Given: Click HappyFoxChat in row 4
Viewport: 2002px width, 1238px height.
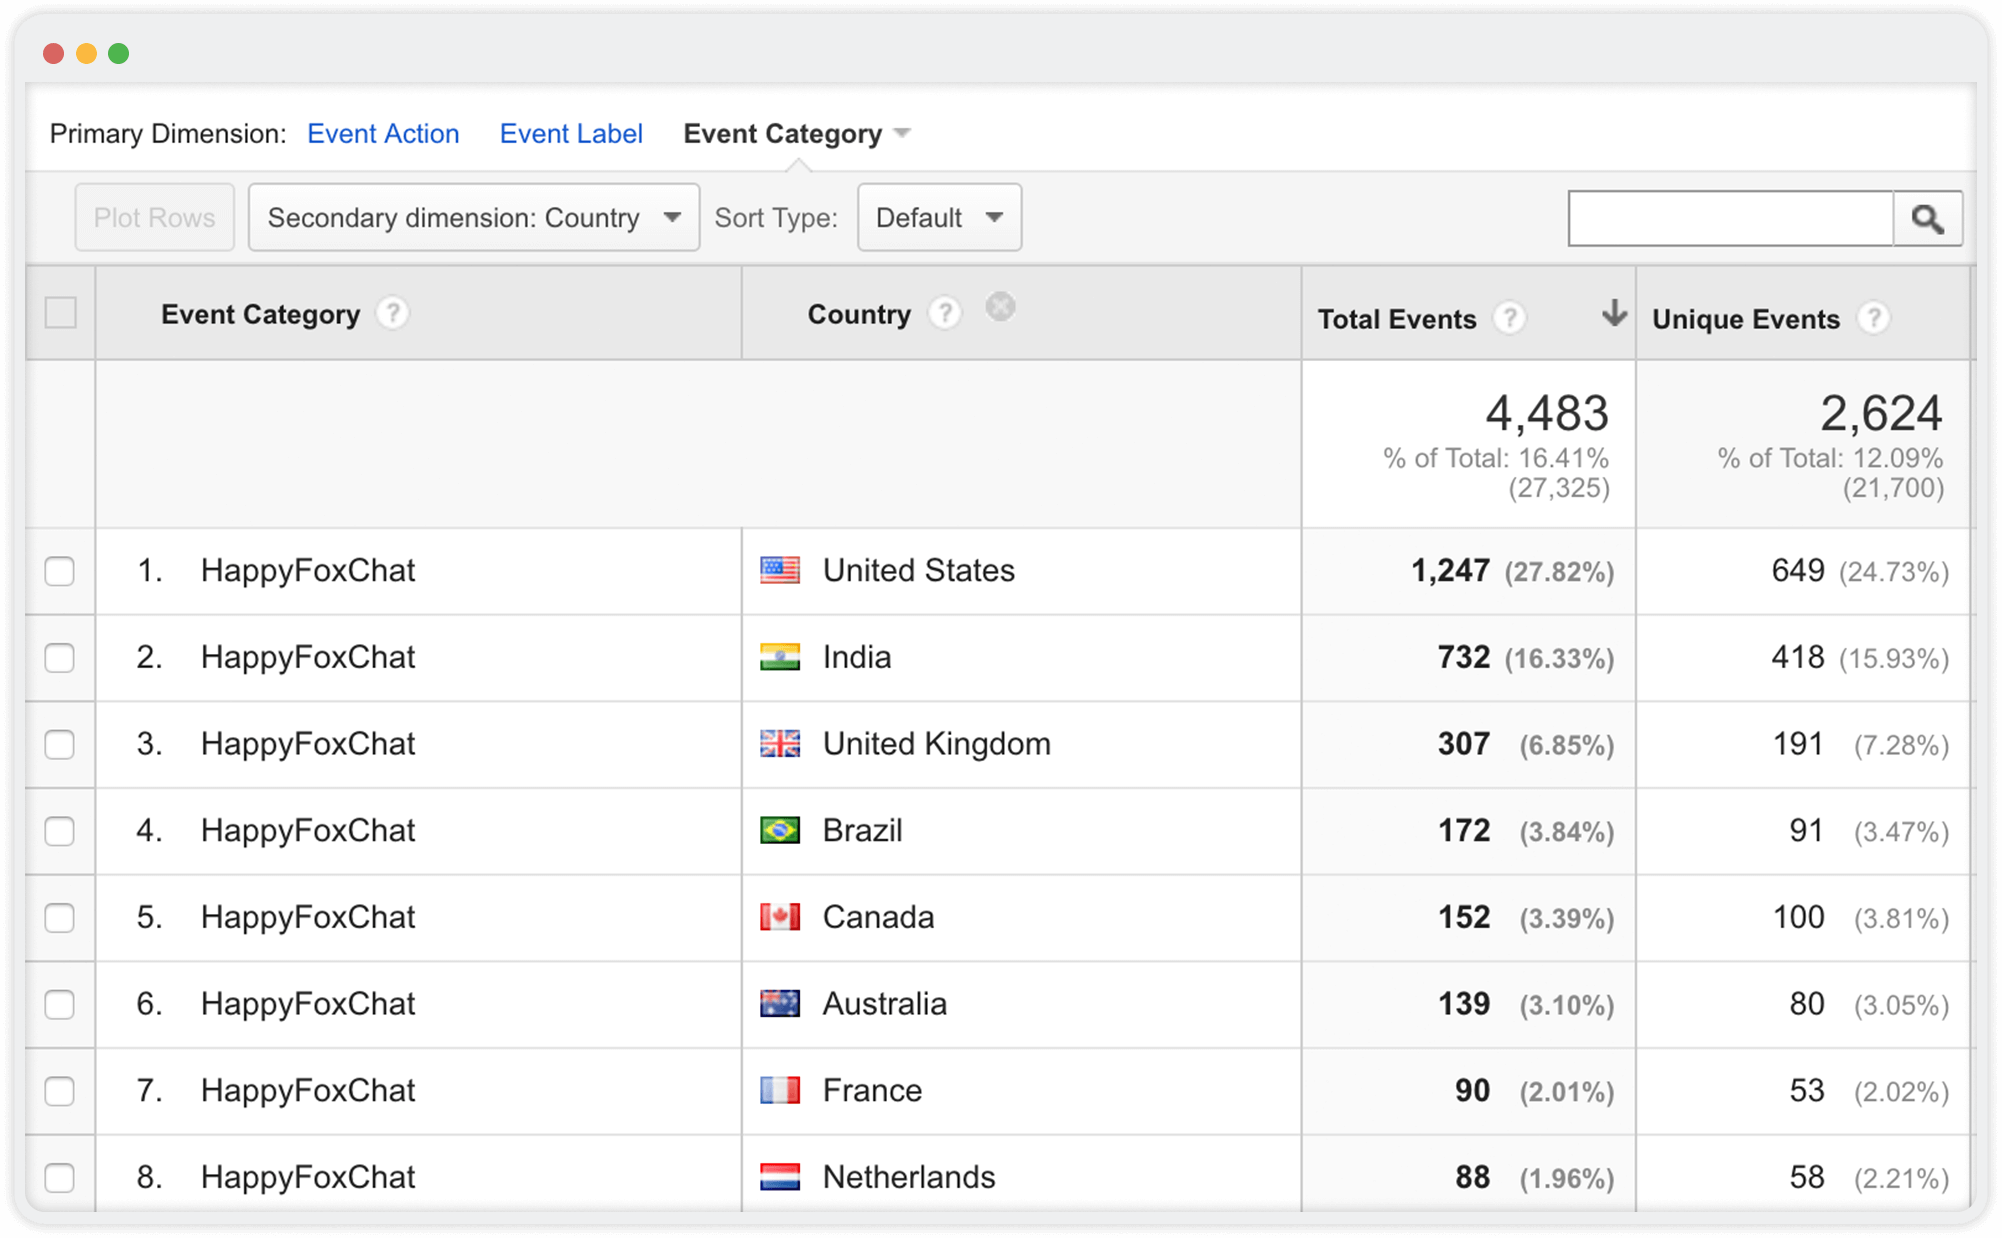Looking at the screenshot, I should click(x=308, y=830).
